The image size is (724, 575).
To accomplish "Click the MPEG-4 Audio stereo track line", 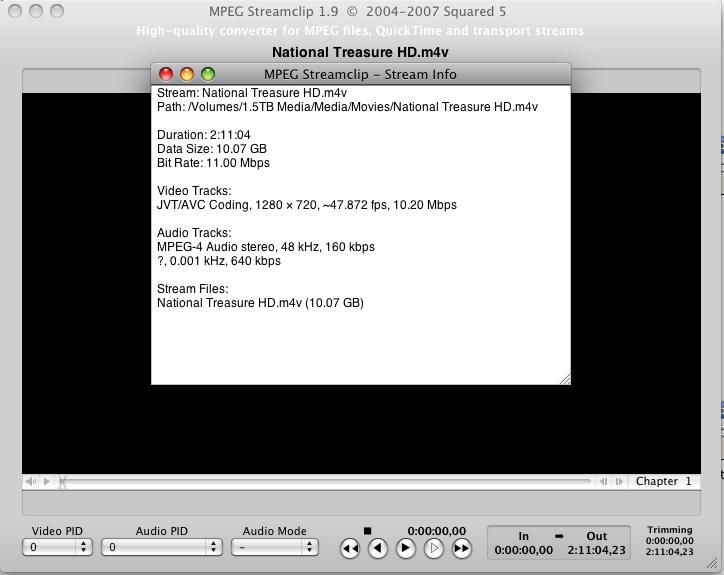I will click(265, 247).
